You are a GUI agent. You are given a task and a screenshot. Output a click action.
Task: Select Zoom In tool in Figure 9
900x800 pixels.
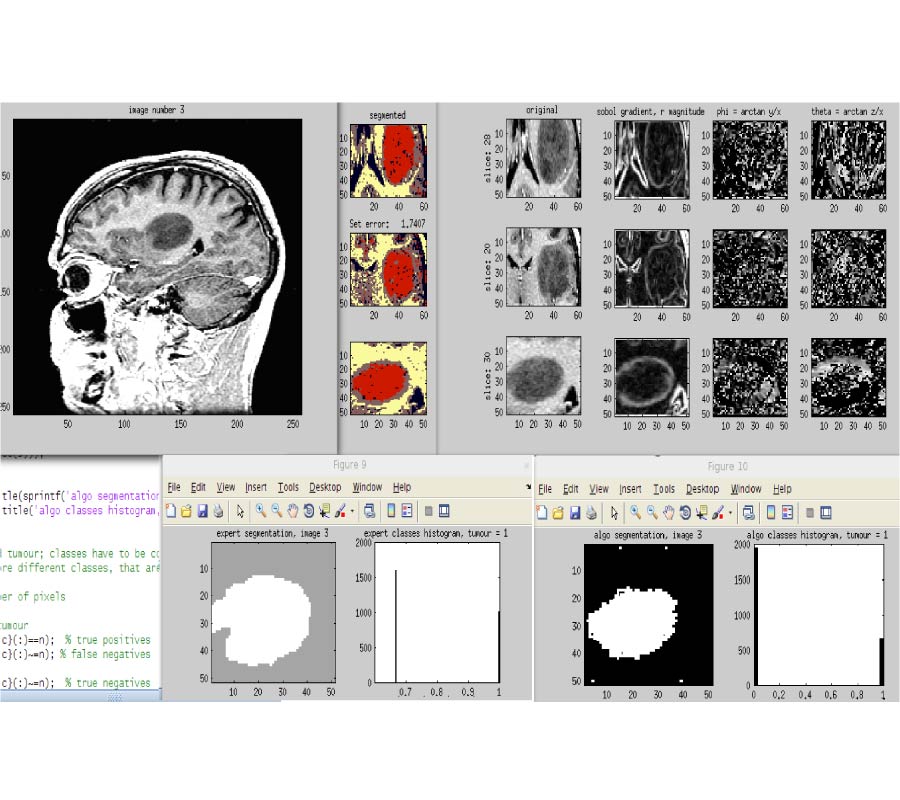coord(260,511)
